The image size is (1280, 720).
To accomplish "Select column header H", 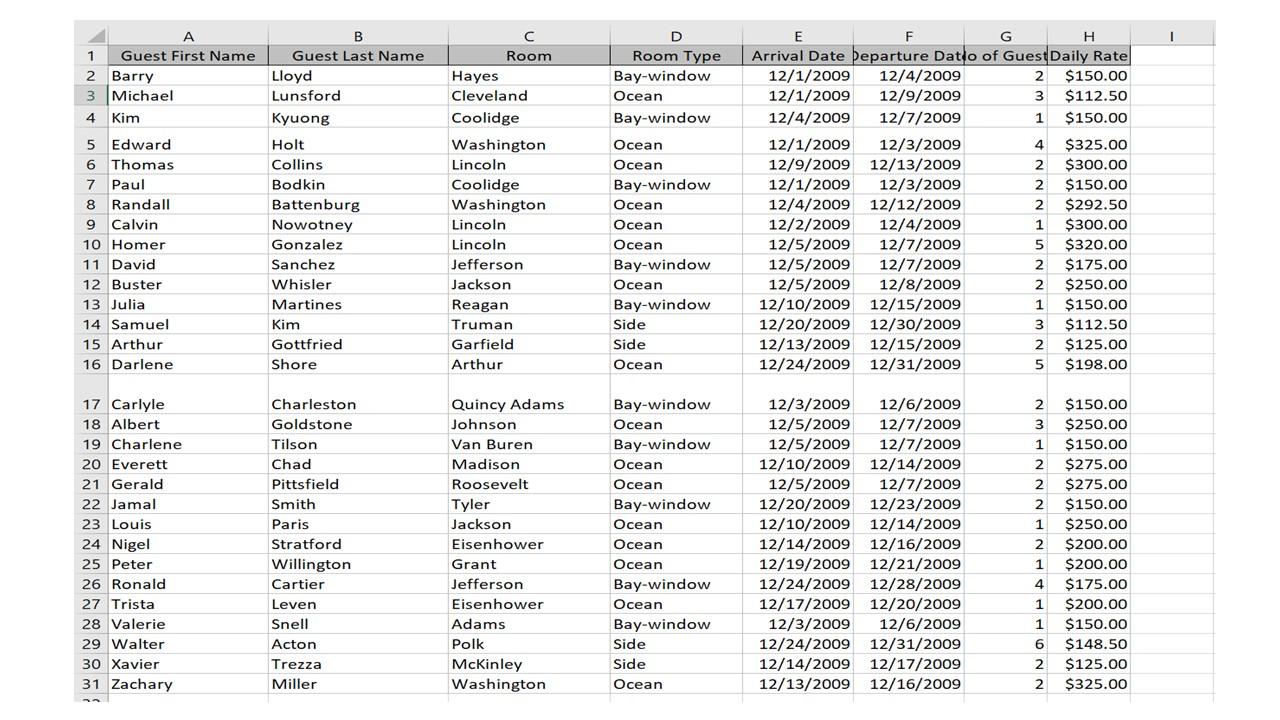I will 1088,35.
